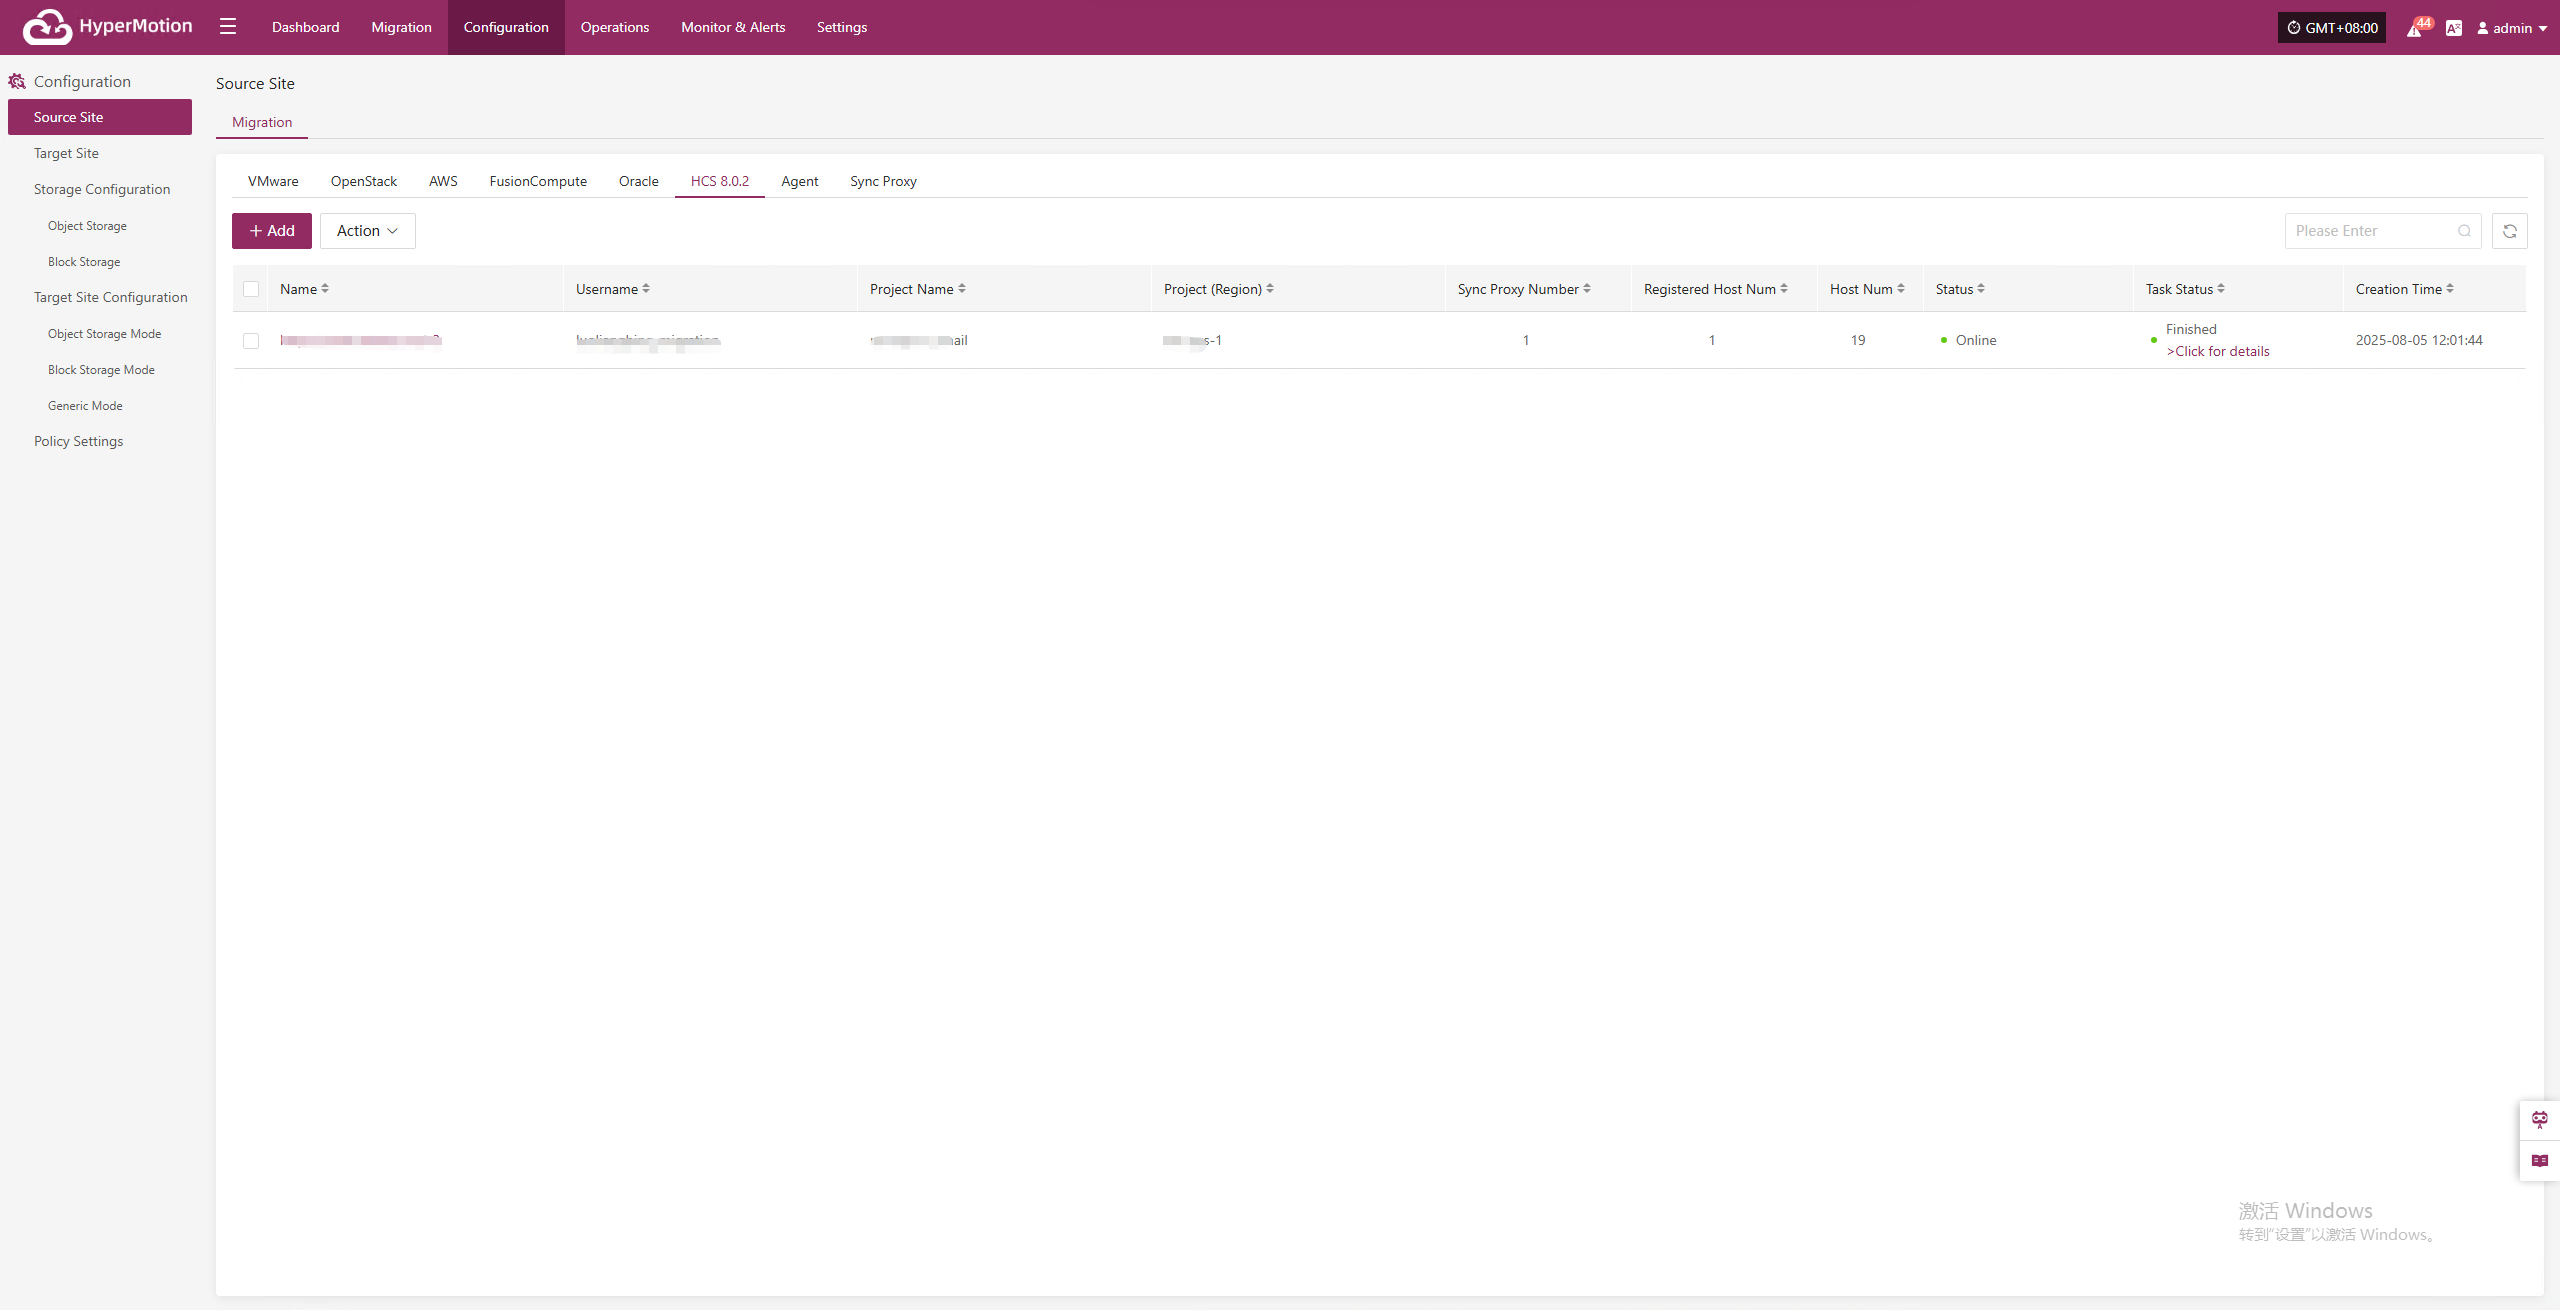This screenshot has height=1310, width=2560.
Task: Click the 2025-08-05 12:01:44 creation time
Action: click(x=2419, y=340)
